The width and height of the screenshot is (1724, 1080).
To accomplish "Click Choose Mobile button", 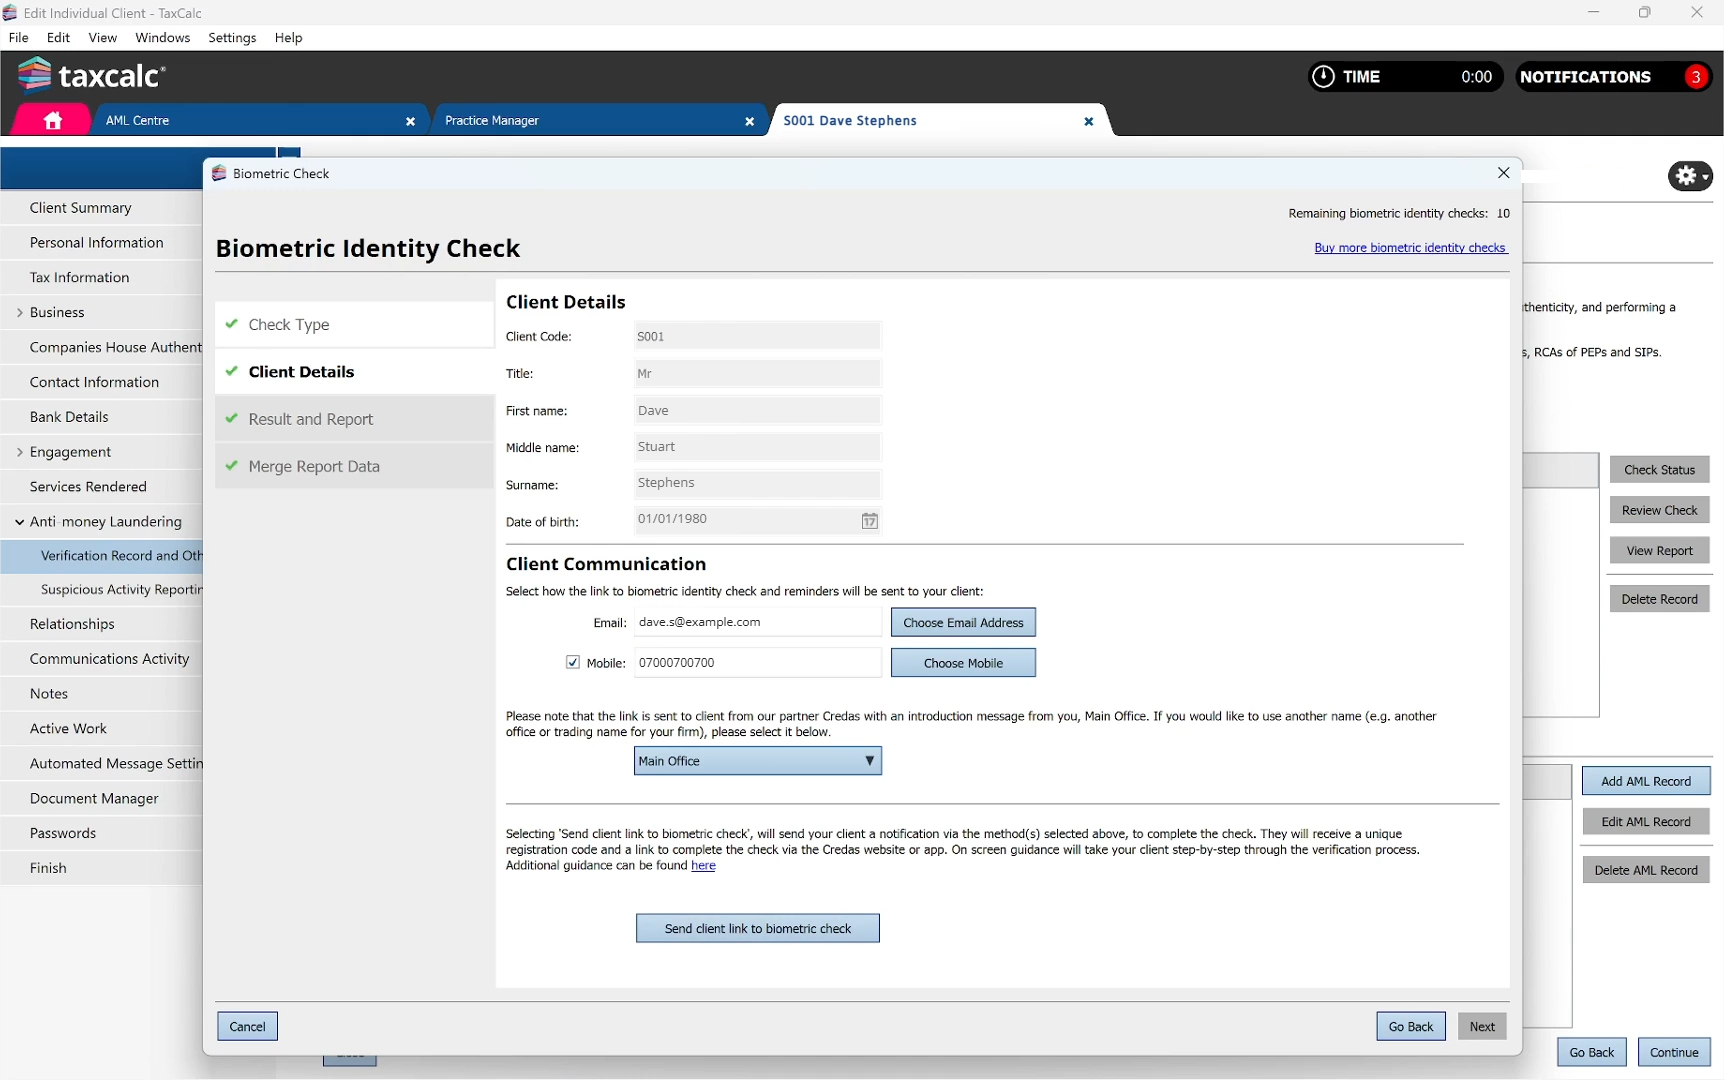I will click(963, 663).
